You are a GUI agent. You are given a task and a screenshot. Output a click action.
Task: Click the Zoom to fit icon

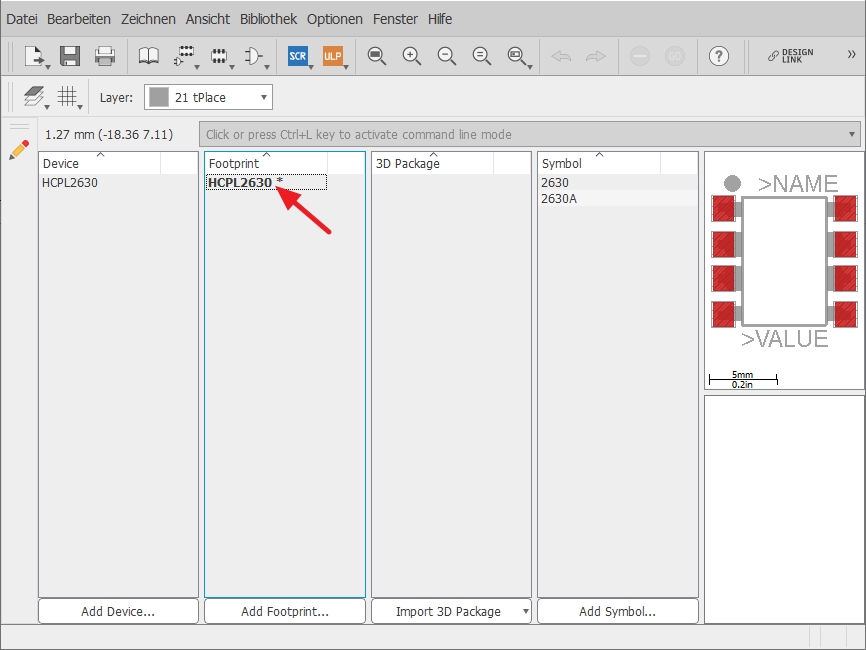point(377,56)
